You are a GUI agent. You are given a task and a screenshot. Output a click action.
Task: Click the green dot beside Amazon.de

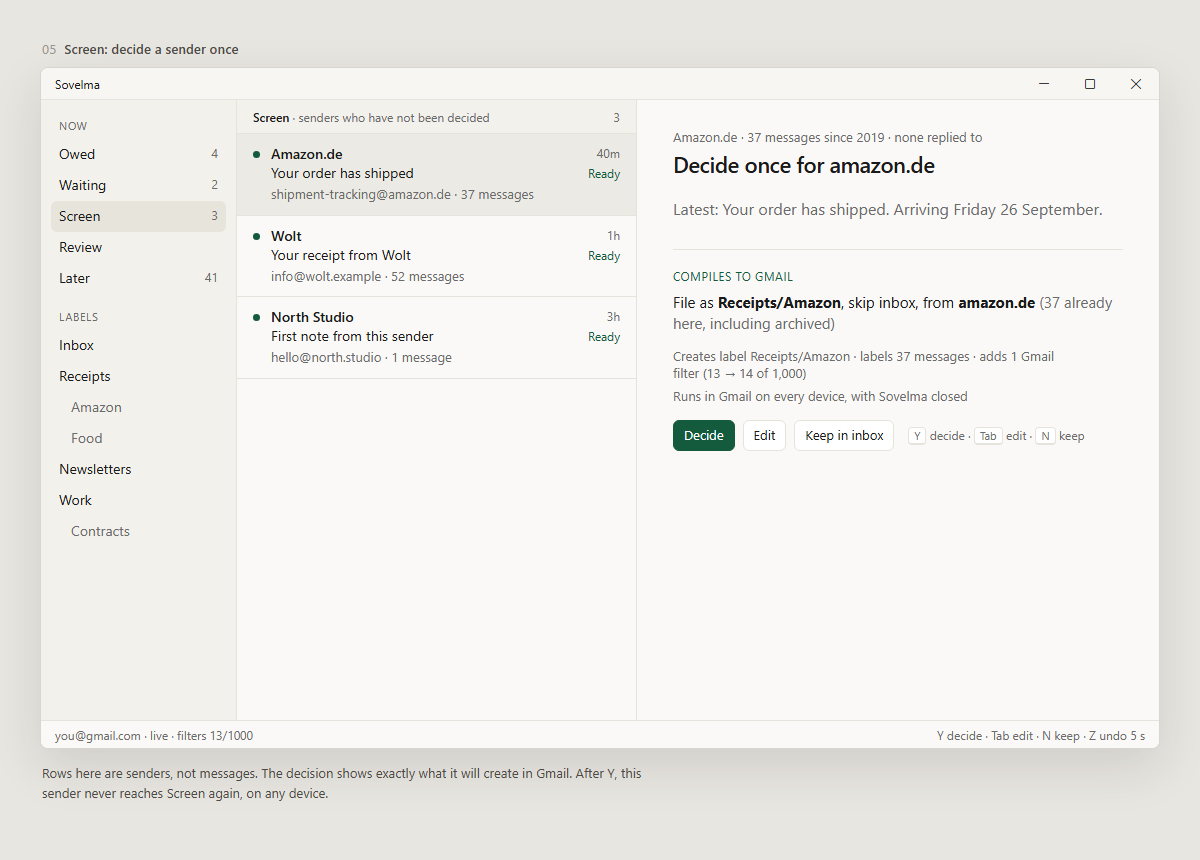point(257,154)
